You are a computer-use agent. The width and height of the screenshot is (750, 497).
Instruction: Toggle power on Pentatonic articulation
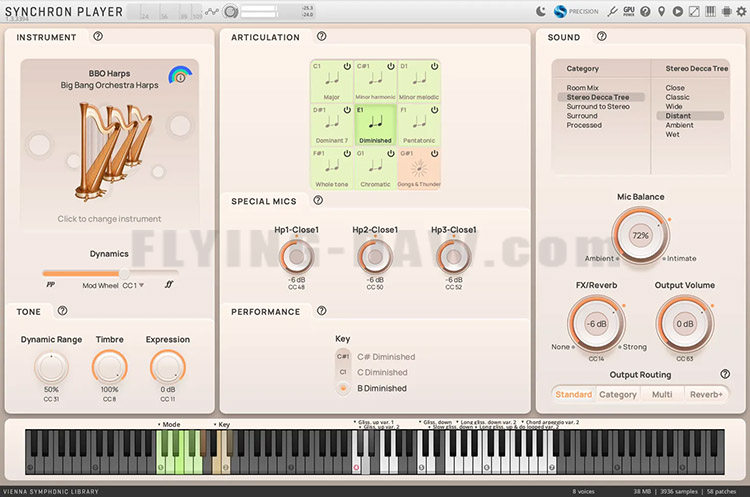click(x=434, y=110)
